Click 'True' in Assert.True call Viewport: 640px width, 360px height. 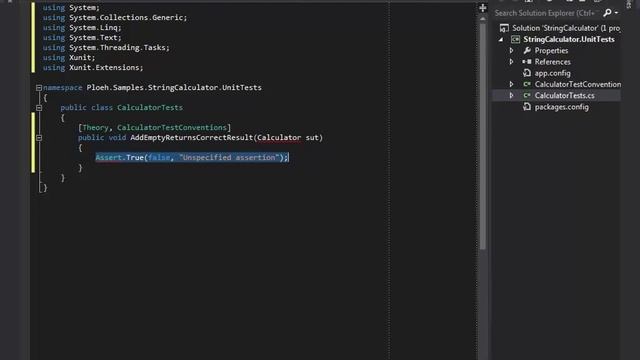pyautogui.click(x=135, y=158)
